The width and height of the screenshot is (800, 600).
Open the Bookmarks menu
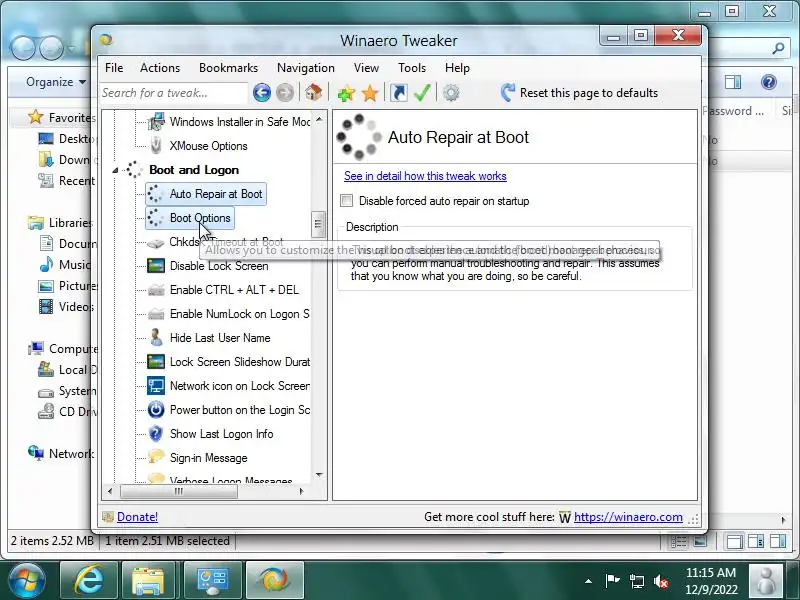tap(229, 68)
